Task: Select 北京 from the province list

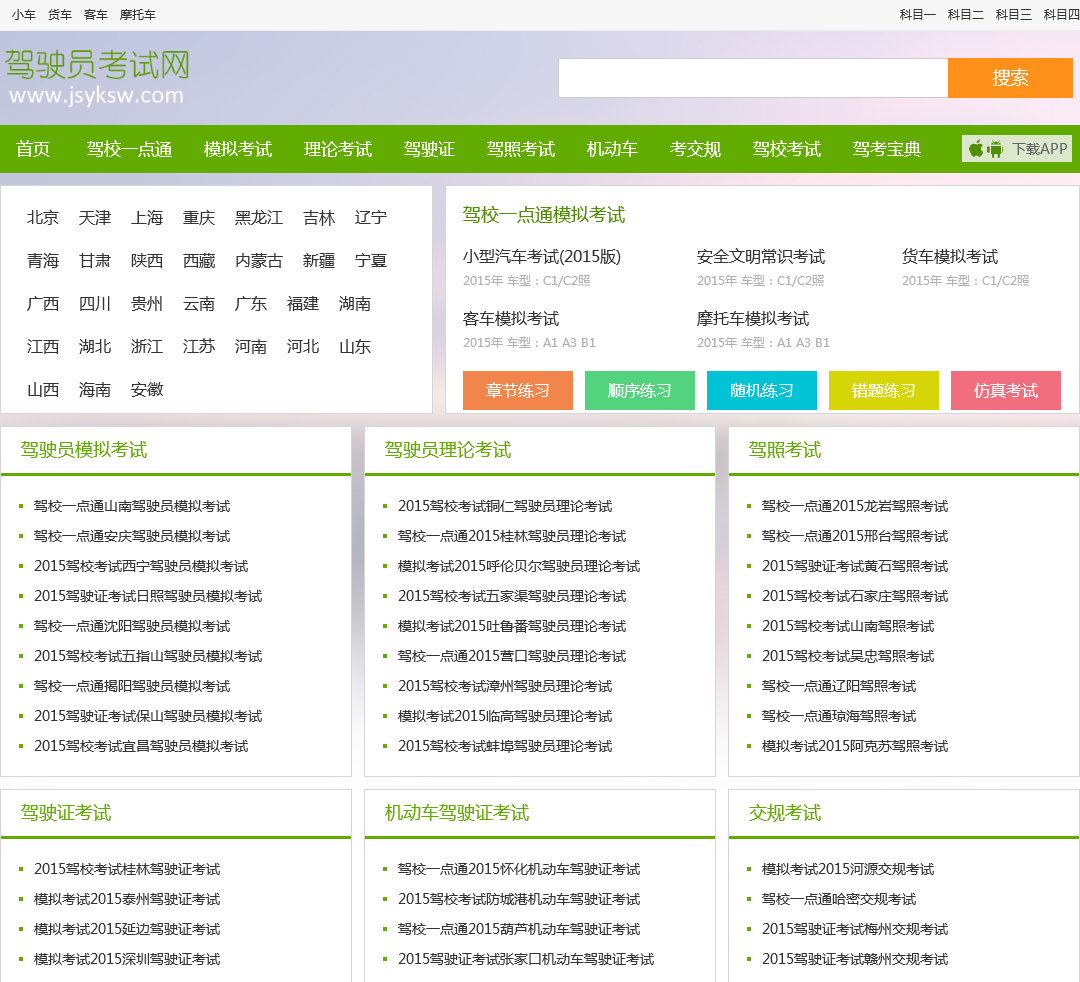Action: [x=43, y=218]
